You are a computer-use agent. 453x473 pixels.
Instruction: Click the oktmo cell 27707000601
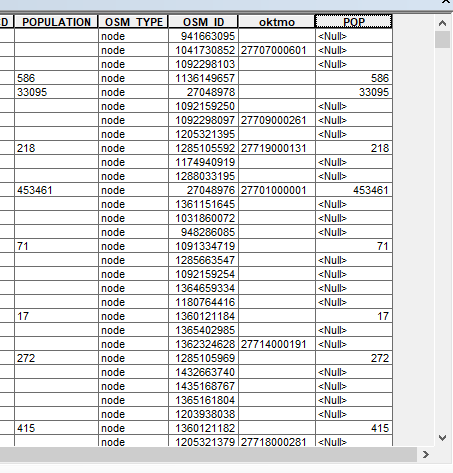[x=277, y=50]
